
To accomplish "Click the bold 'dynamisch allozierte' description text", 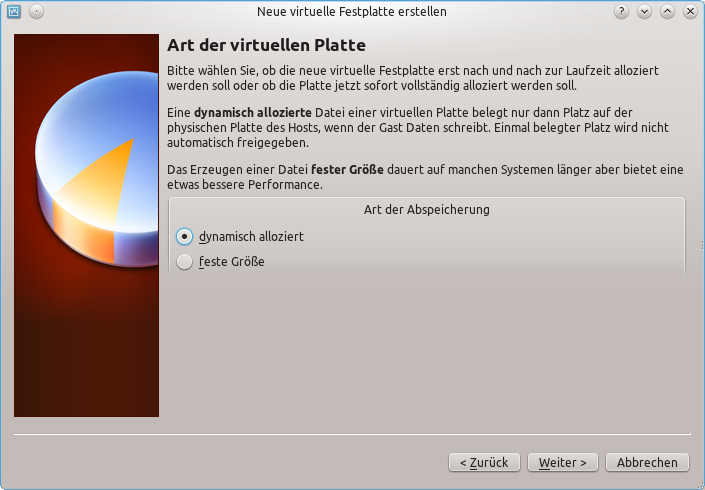I will (253, 113).
